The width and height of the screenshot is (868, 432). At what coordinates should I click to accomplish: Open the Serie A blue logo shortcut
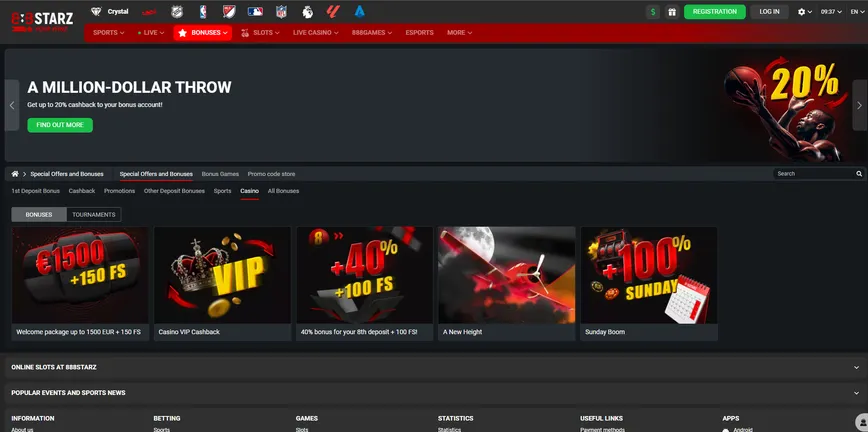pyautogui.click(x=360, y=12)
